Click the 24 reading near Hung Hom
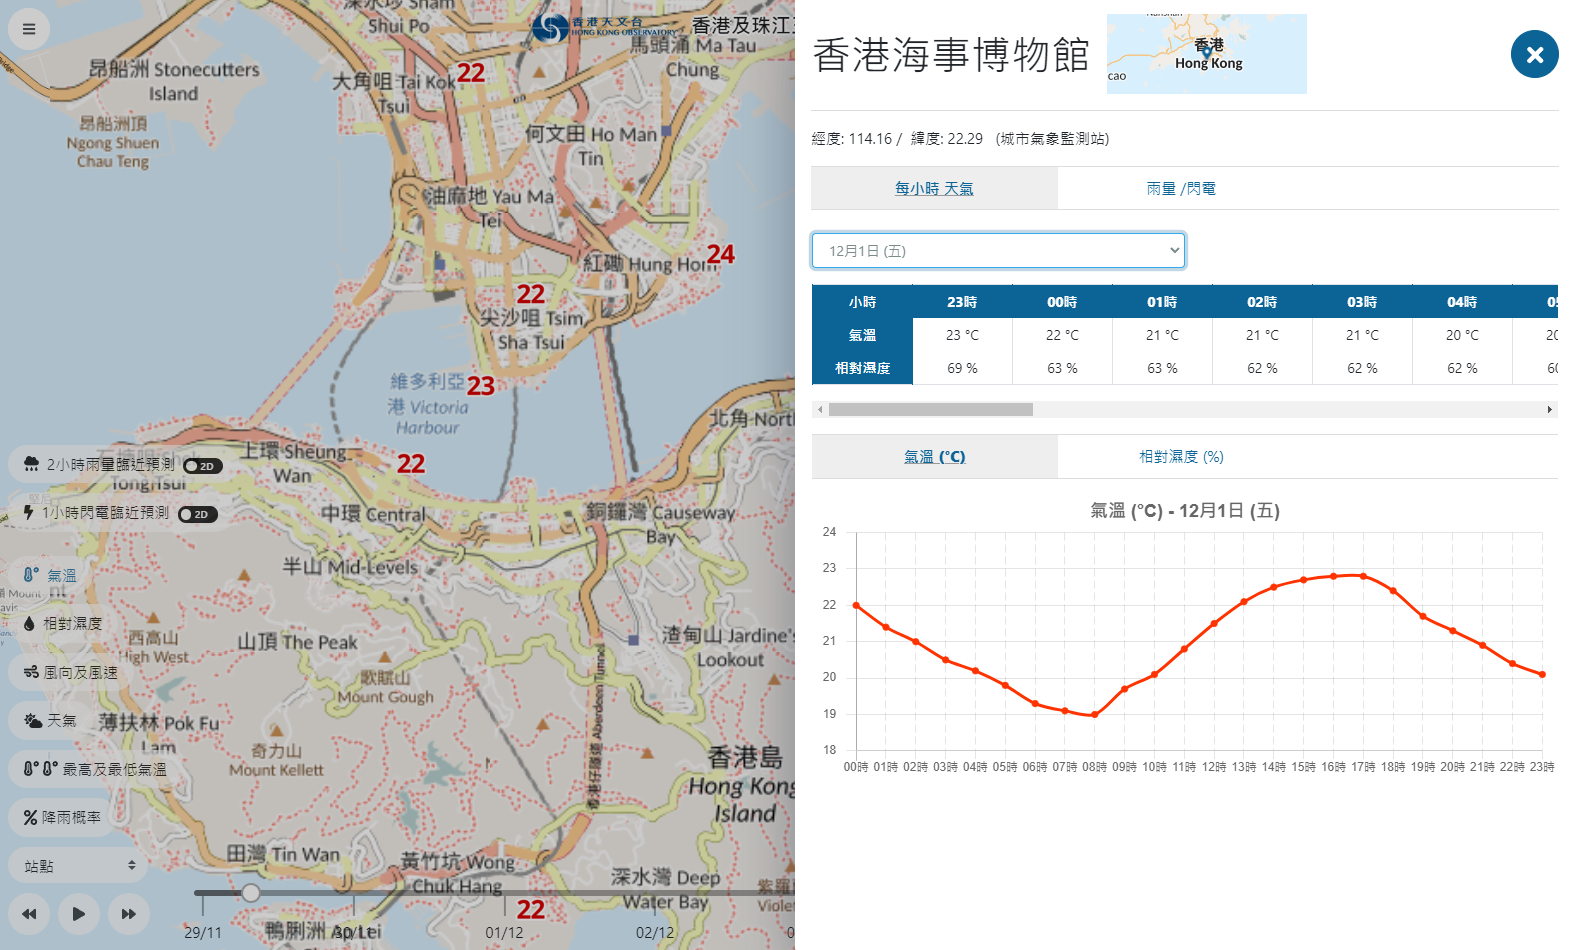 coord(720,255)
